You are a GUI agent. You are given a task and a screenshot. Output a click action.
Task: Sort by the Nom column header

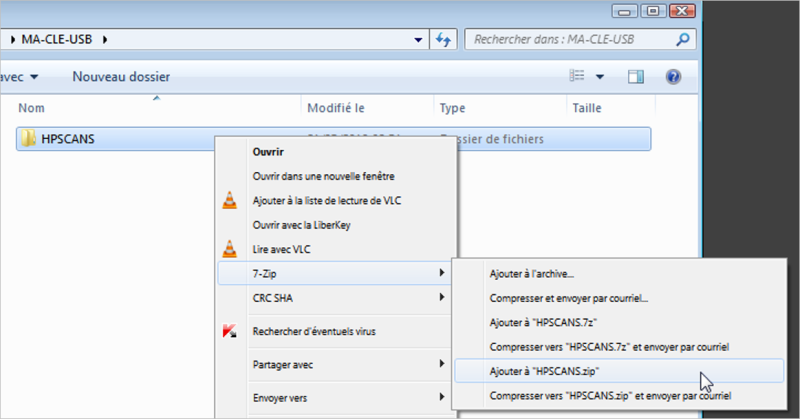(31, 108)
